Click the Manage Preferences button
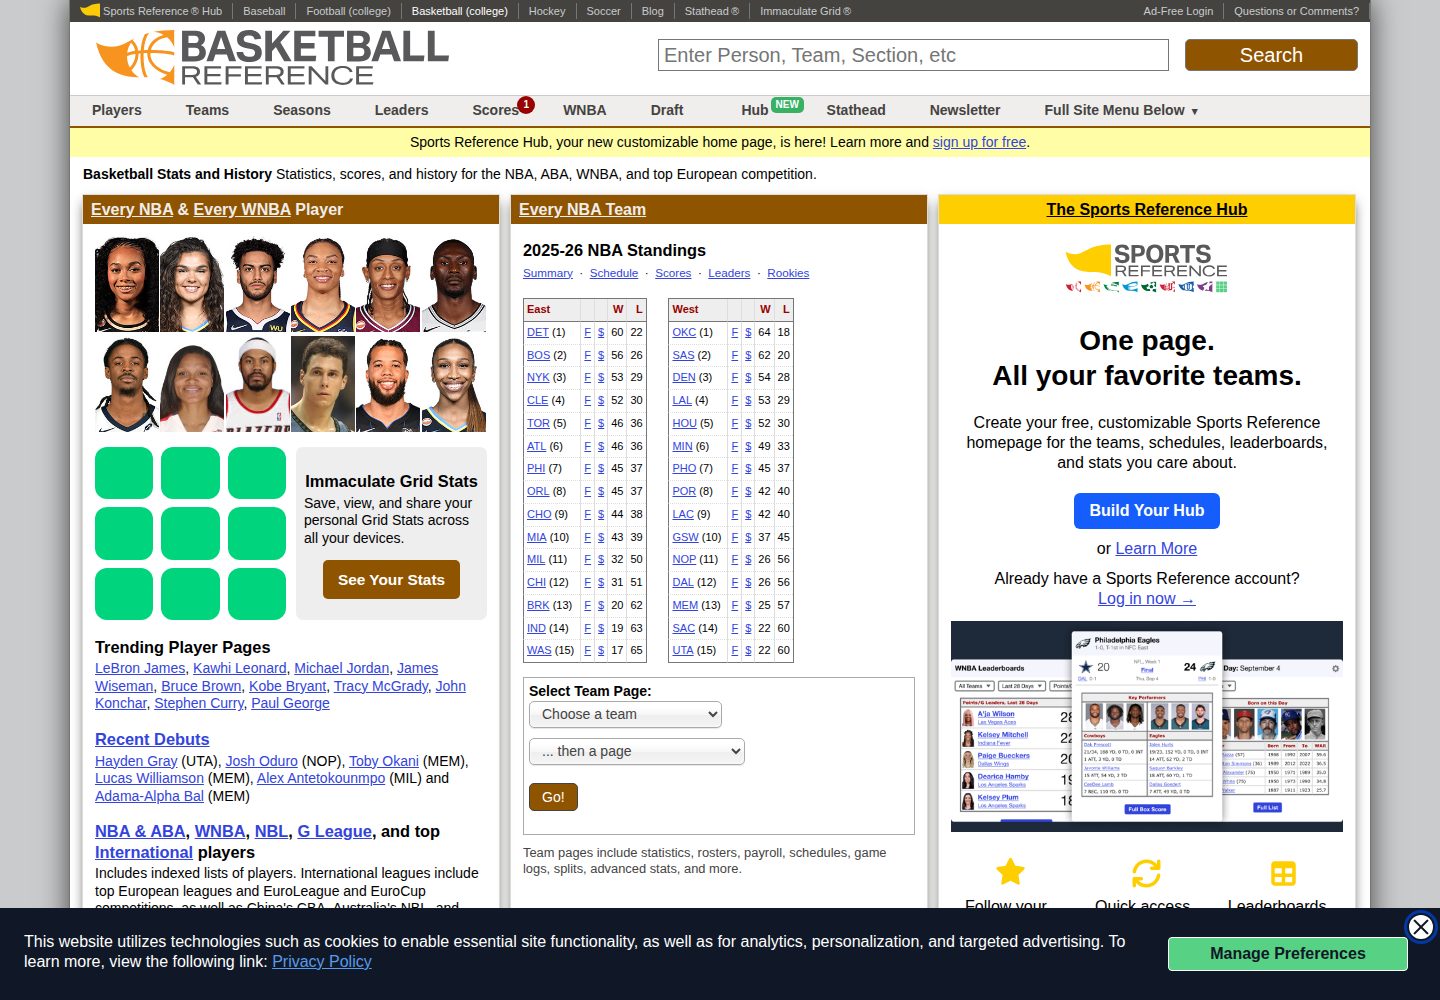Viewport: 1440px width, 1000px height. [x=1287, y=954]
